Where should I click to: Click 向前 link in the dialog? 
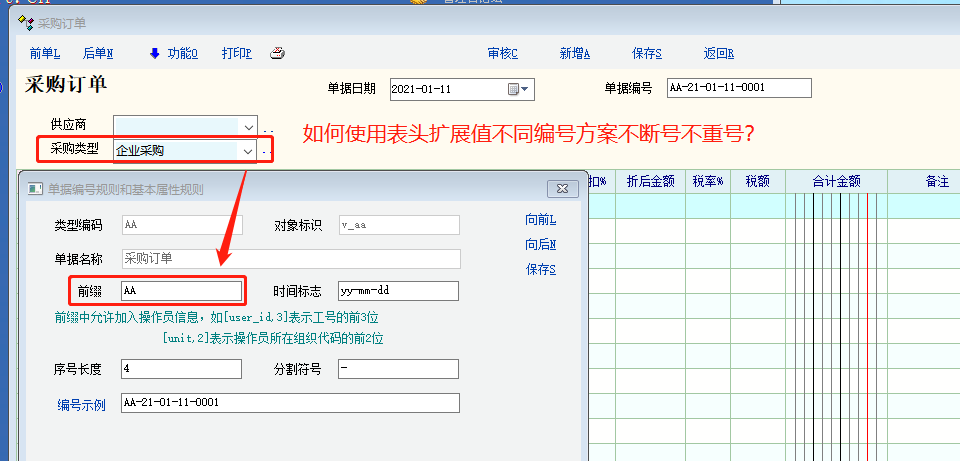(540, 220)
